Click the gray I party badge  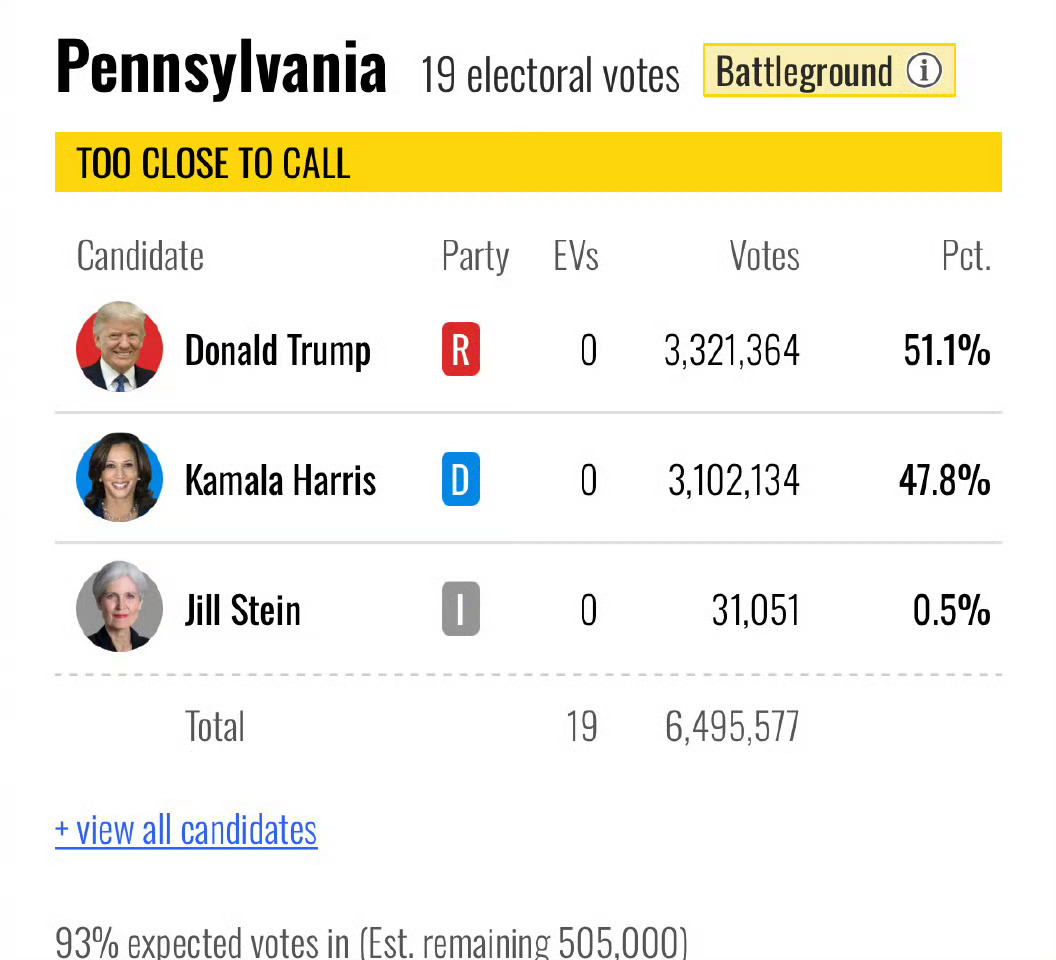[x=461, y=609]
